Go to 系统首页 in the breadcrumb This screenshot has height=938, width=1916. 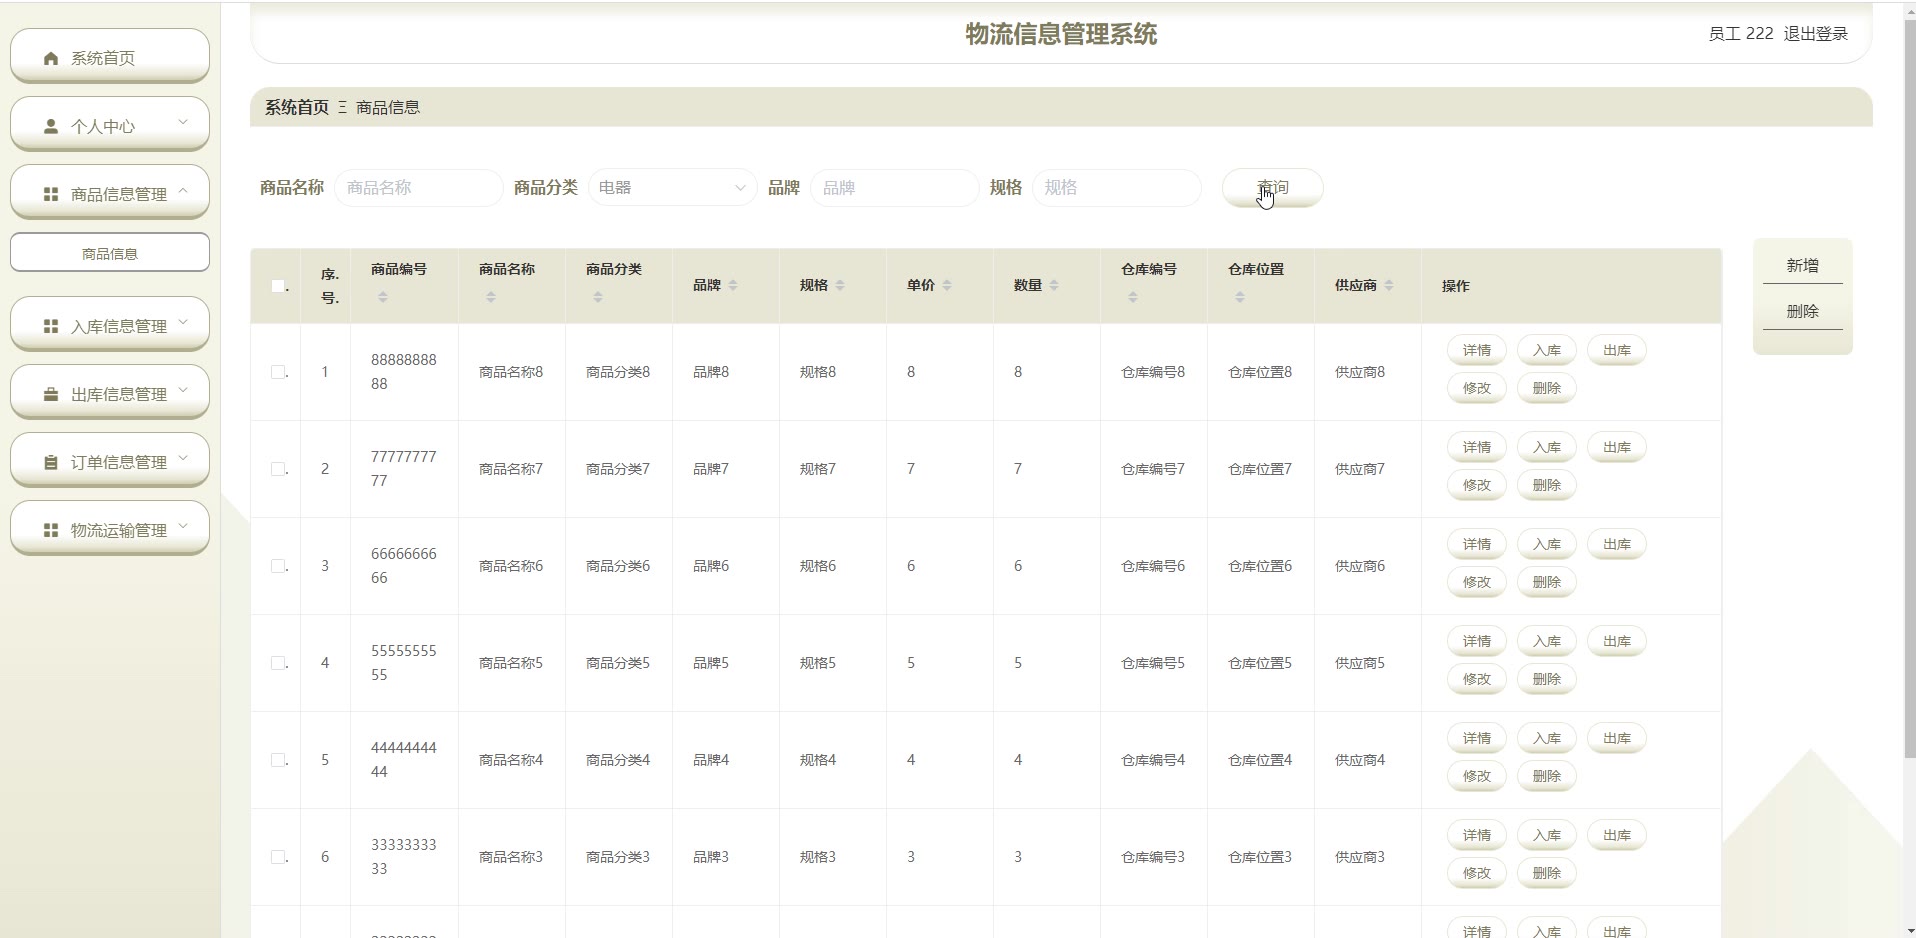[x=296, y=108]
